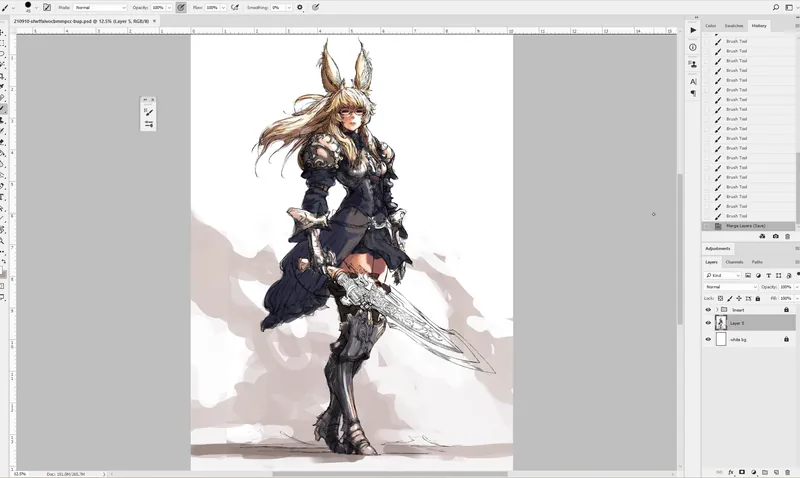Switch to the Paths tab
800x478 pixels.
[757, 262]
